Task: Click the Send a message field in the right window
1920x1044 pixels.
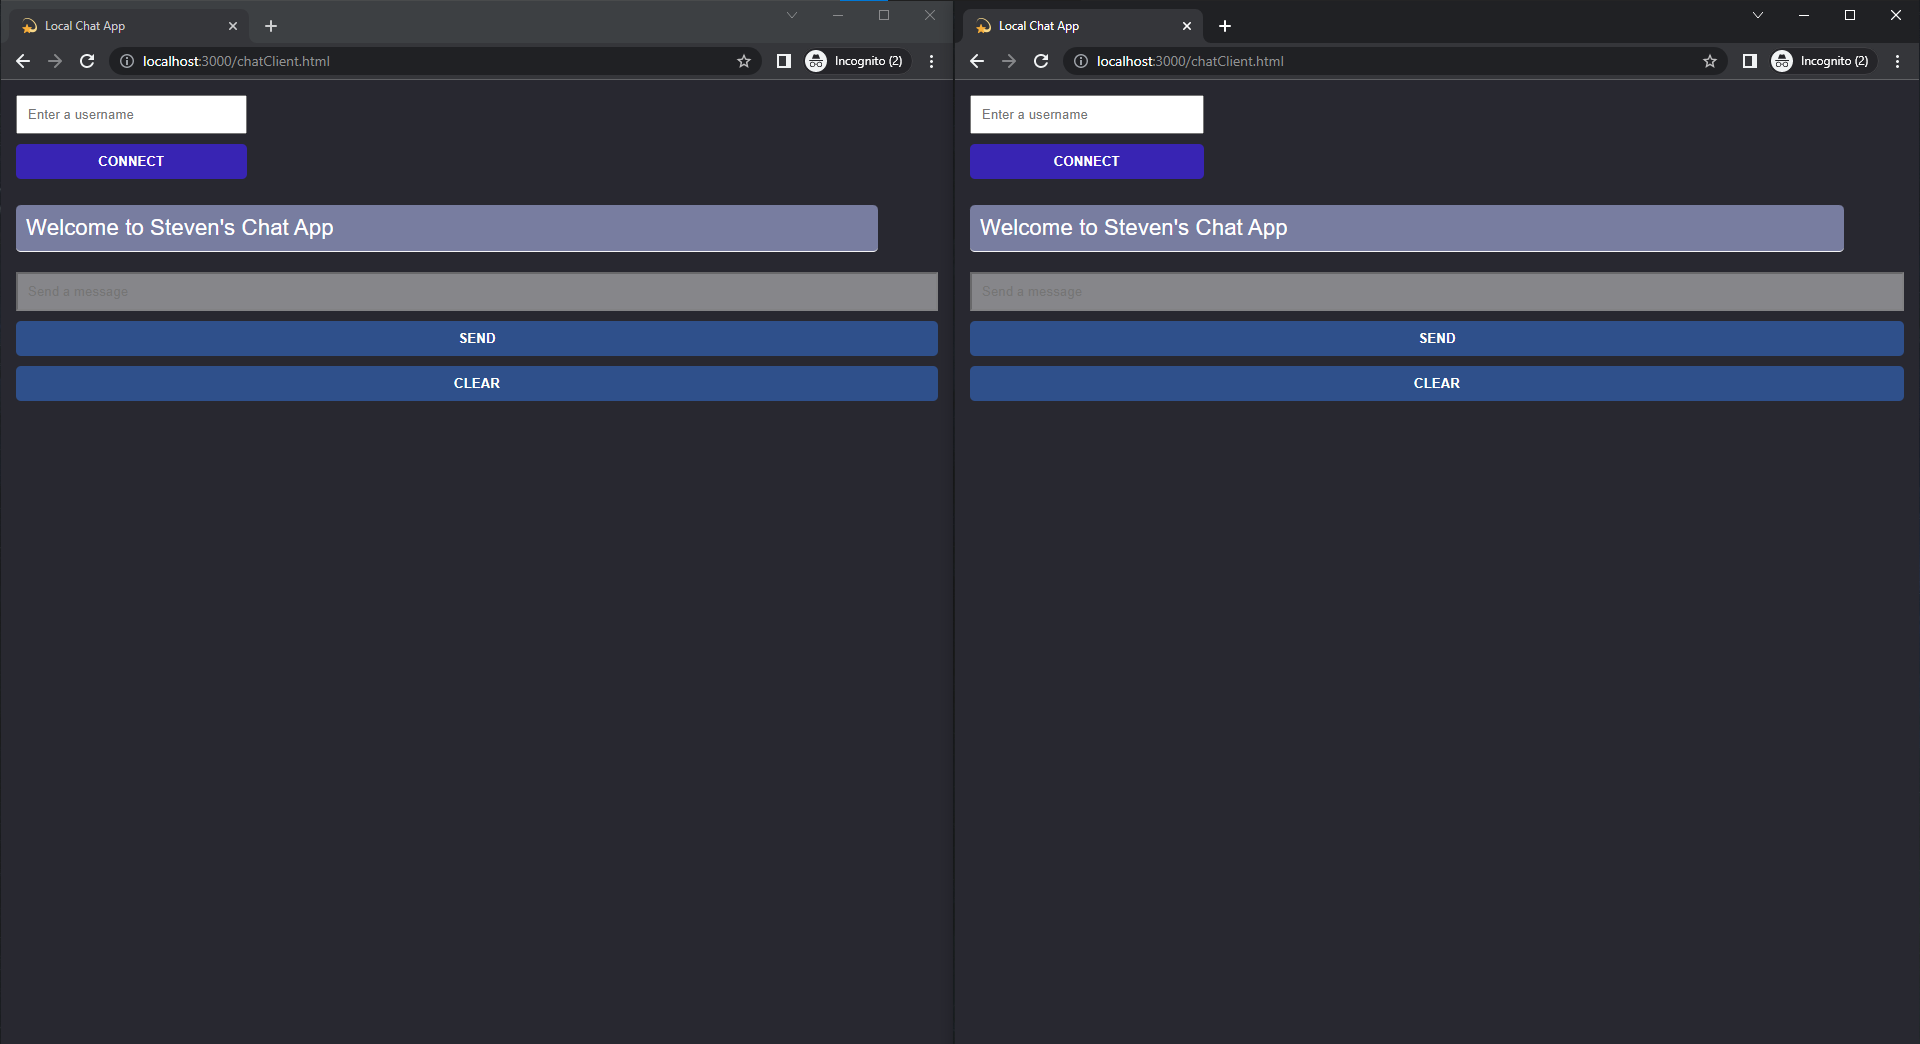Action: [x=1437, y=291]
